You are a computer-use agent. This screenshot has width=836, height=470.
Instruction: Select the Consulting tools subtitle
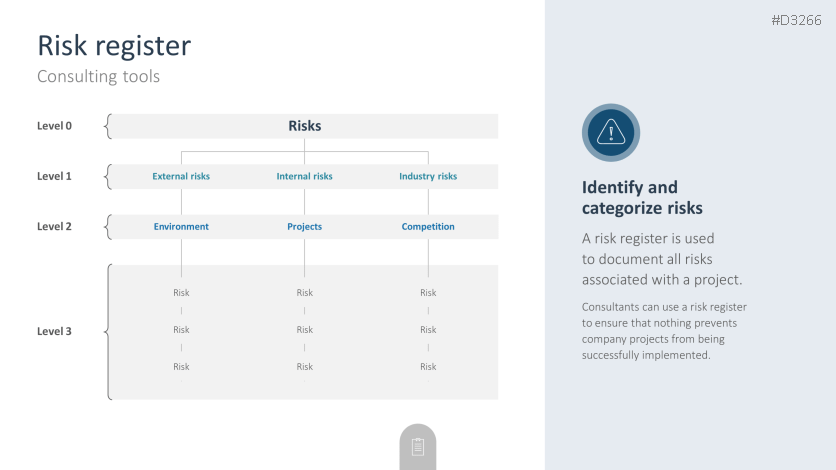pos(98,77)
